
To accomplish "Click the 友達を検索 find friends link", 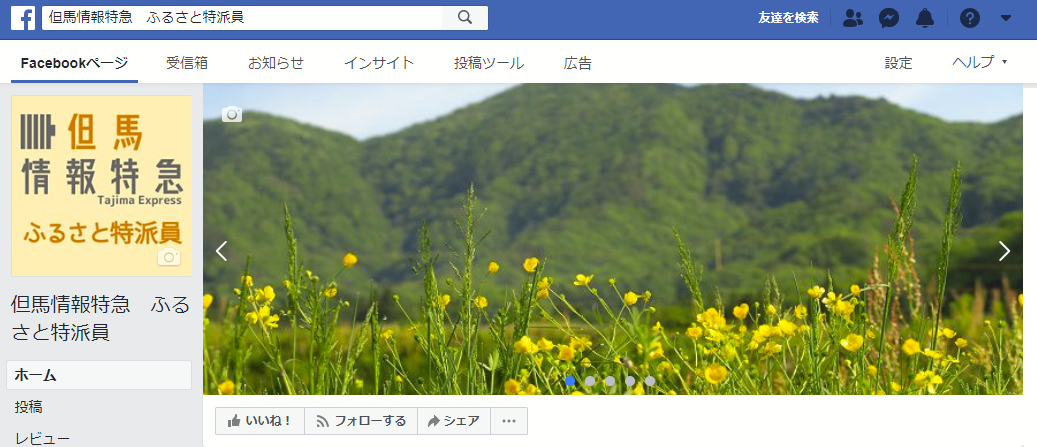I will [788, 18].
